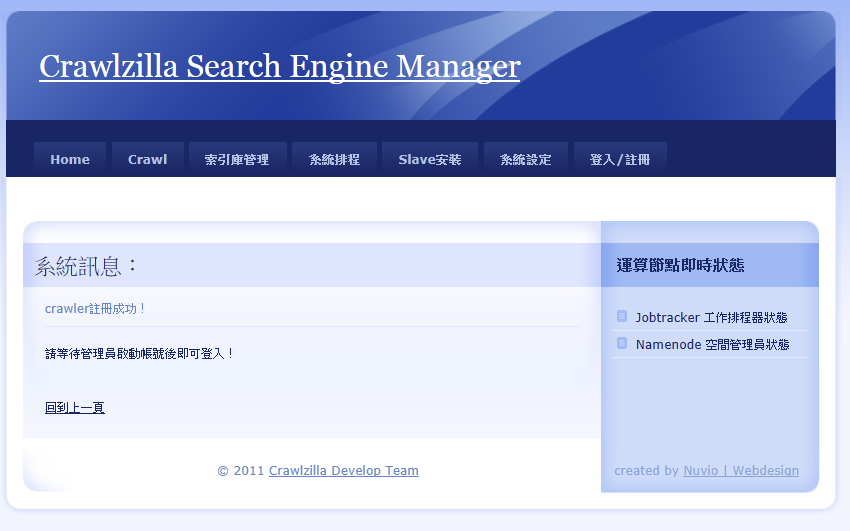Go to the Home menu tab
The height and width of the screenshot is (531, 850).
point(70,159)
